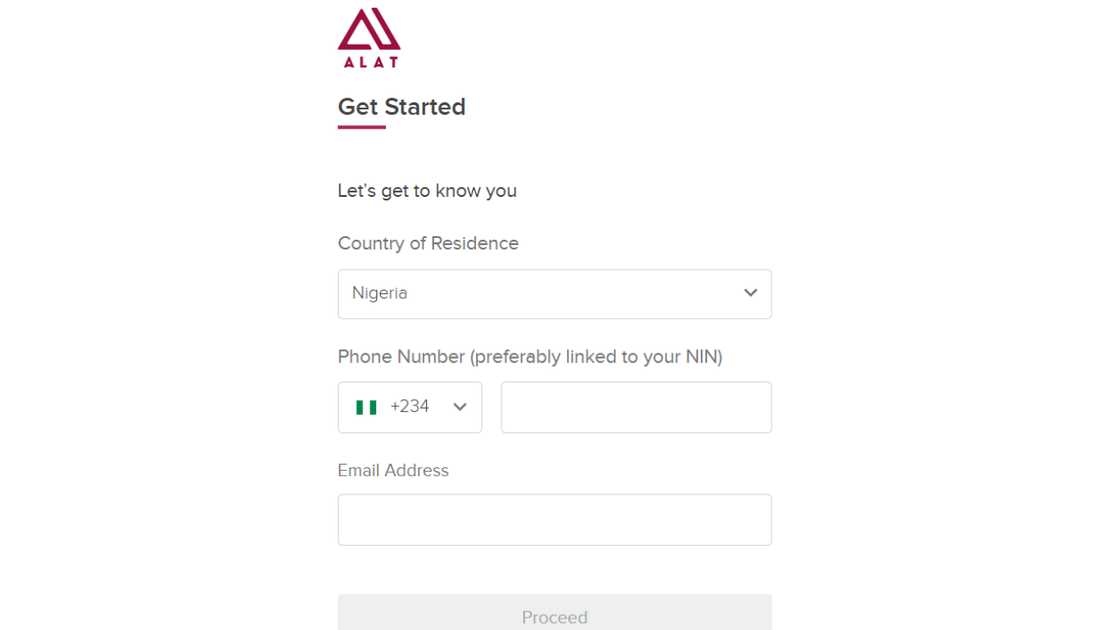Screen dimensions: 1120x630
Task: Click the +234 dial code text
Action: [x=412, y=406]
